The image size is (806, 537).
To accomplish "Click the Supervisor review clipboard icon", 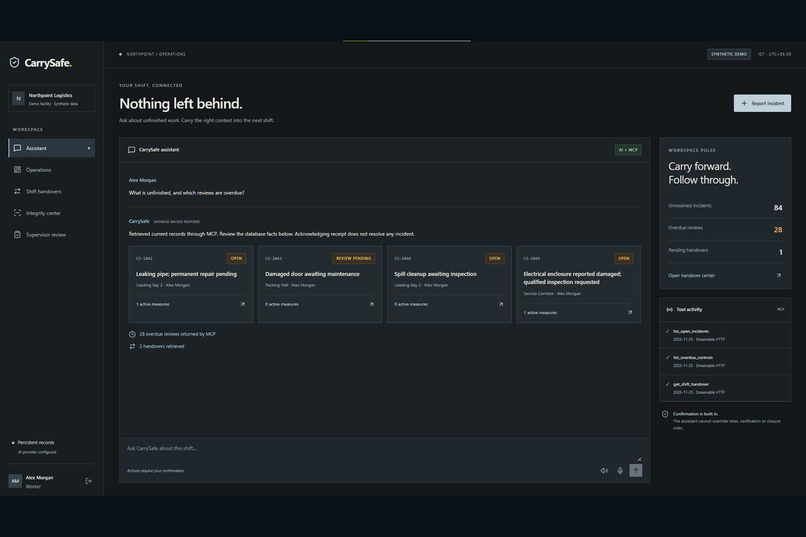I will 17,234.
